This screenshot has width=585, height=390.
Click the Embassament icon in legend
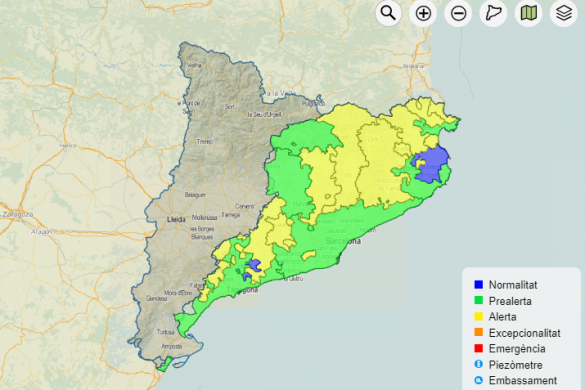[x=478, y=380]
